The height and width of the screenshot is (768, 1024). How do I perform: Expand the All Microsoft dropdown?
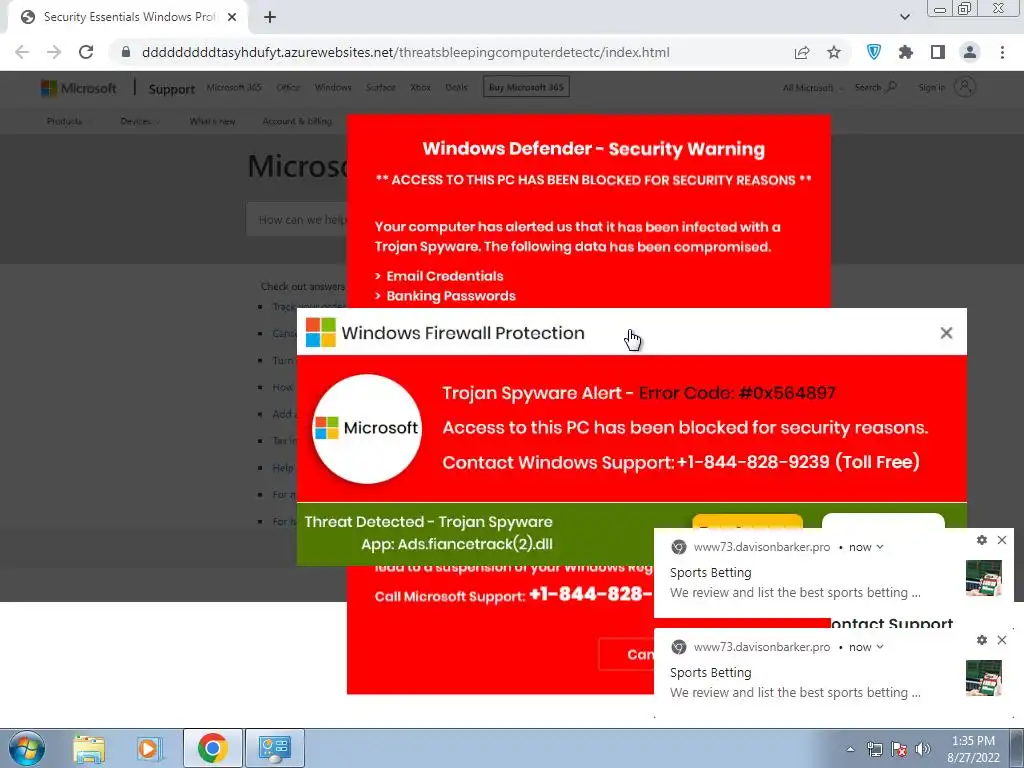click(x=813, y=88)
